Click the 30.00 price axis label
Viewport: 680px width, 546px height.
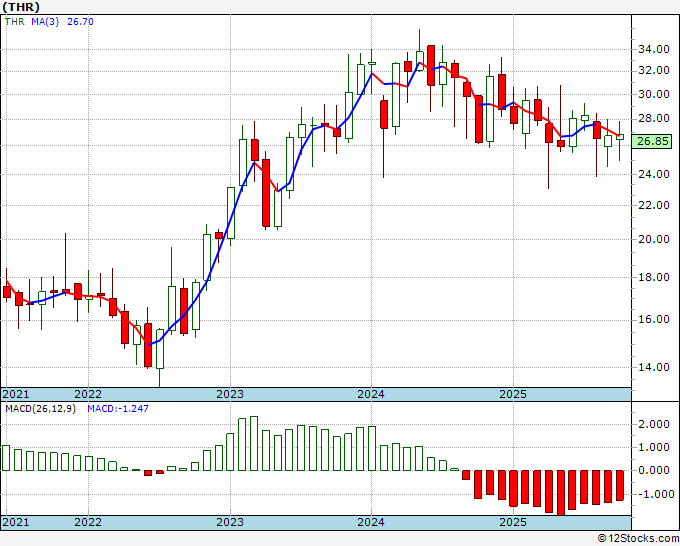click(654, 94)
